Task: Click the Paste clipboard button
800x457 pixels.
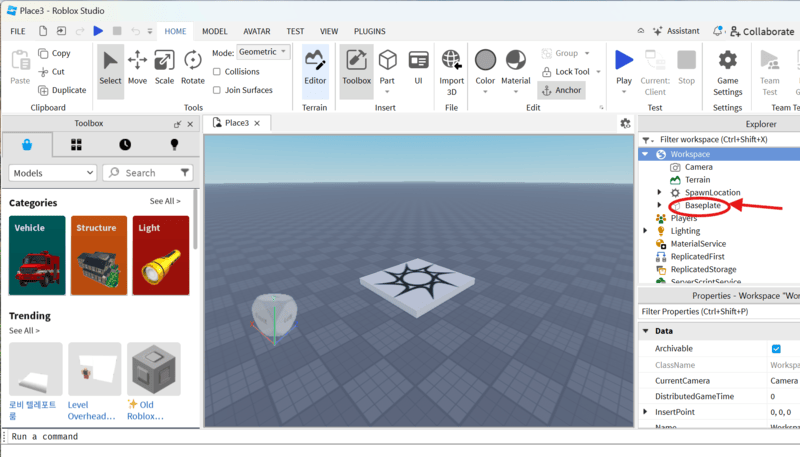Action: tap(20, 68)
